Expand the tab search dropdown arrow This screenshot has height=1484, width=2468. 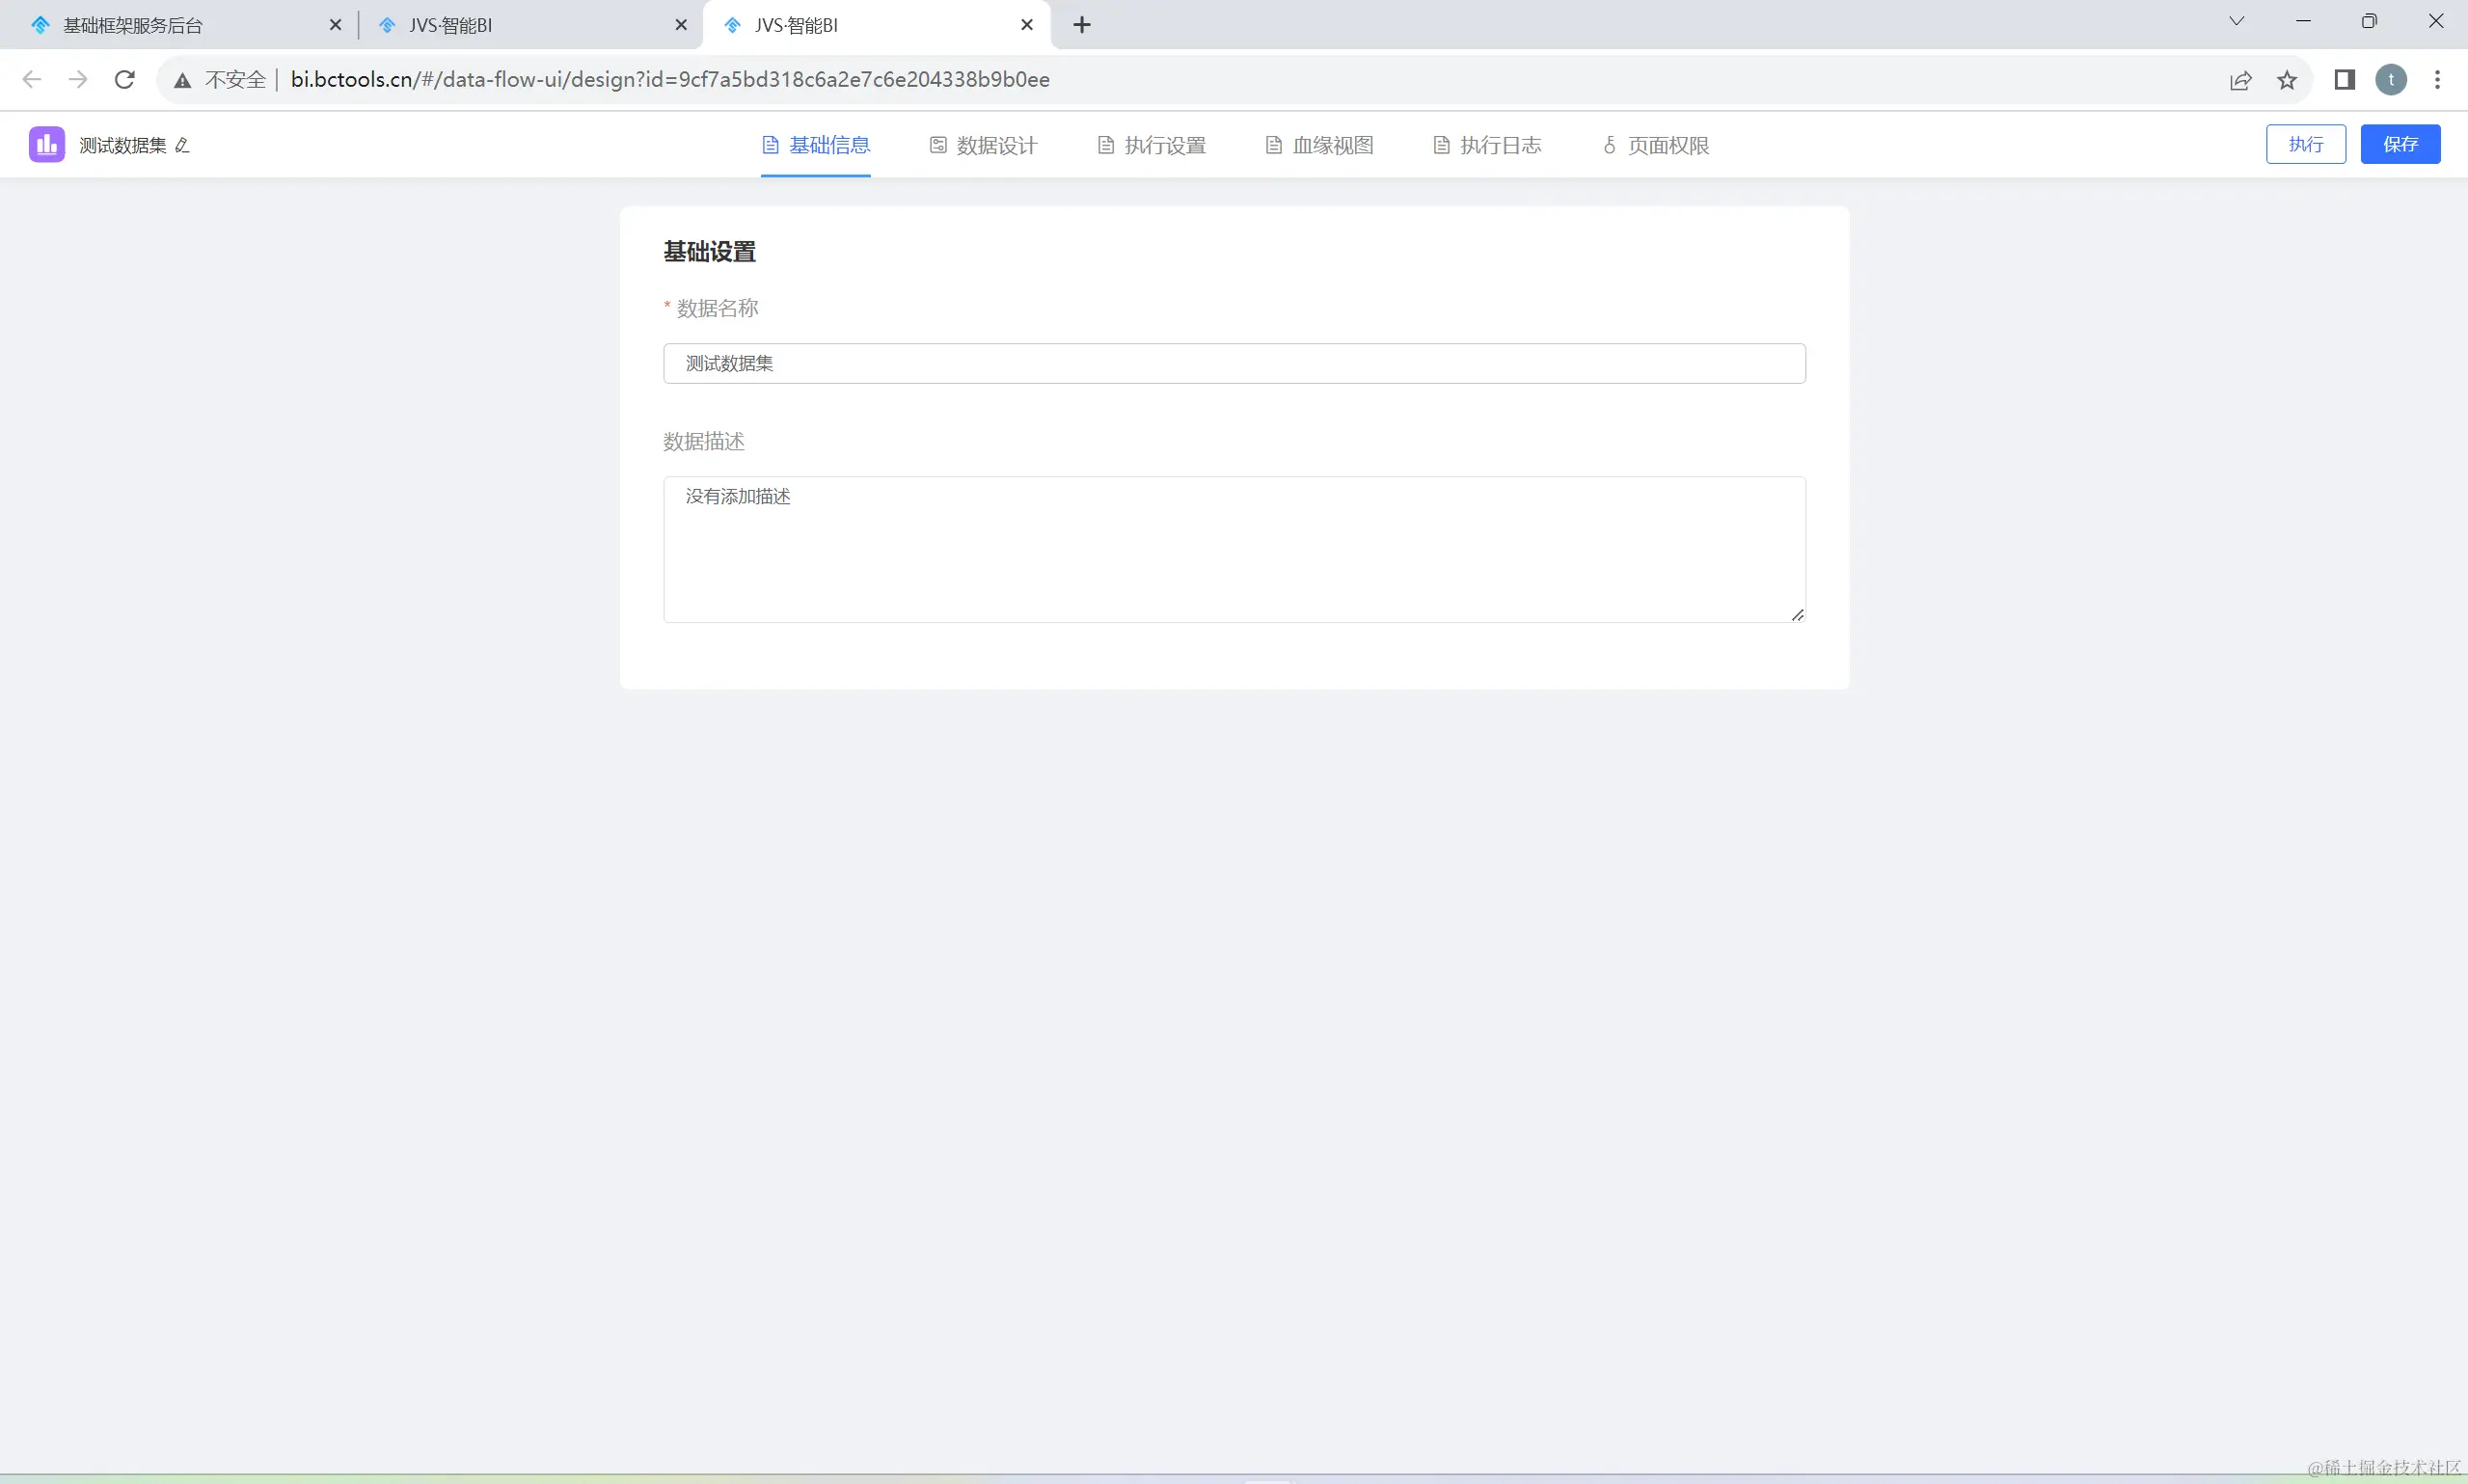[2236, 22]
